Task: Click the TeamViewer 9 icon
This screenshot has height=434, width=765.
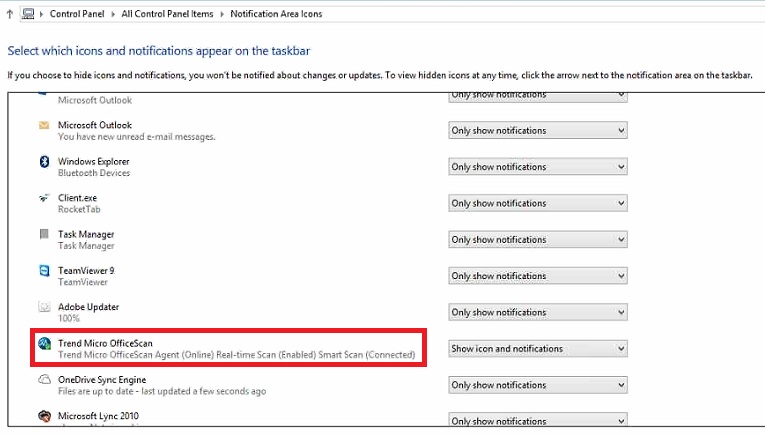Action: pyautogui.click(x=44, y=271)
